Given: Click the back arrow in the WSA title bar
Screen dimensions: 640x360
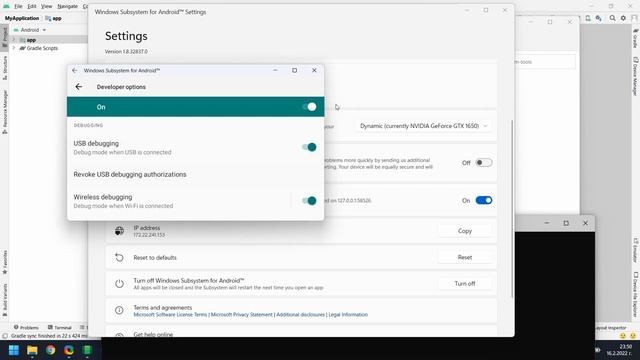Looking at the screenshot, I should coord(74,71).
